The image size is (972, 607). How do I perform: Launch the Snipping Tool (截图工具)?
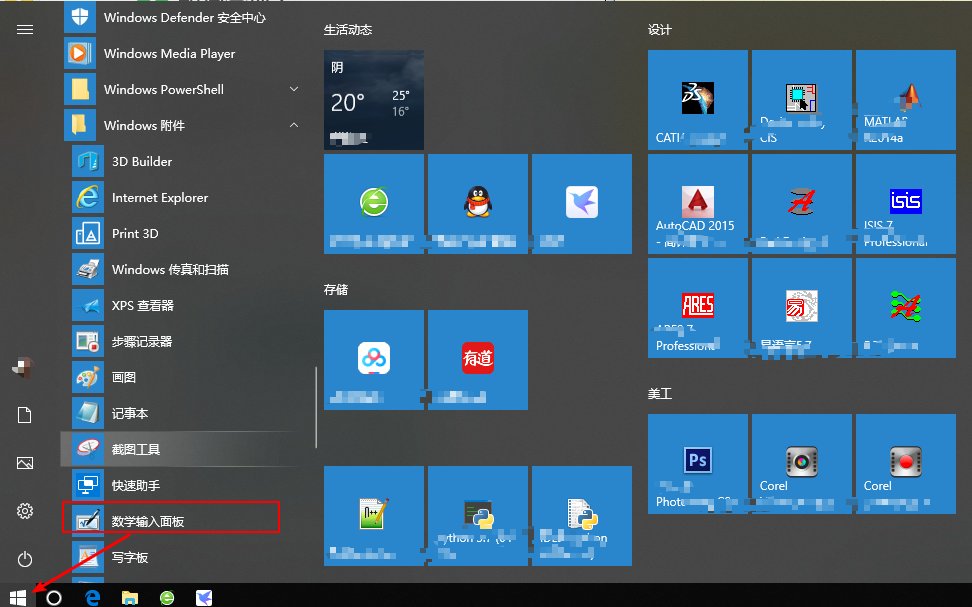(x=136, y=449)
